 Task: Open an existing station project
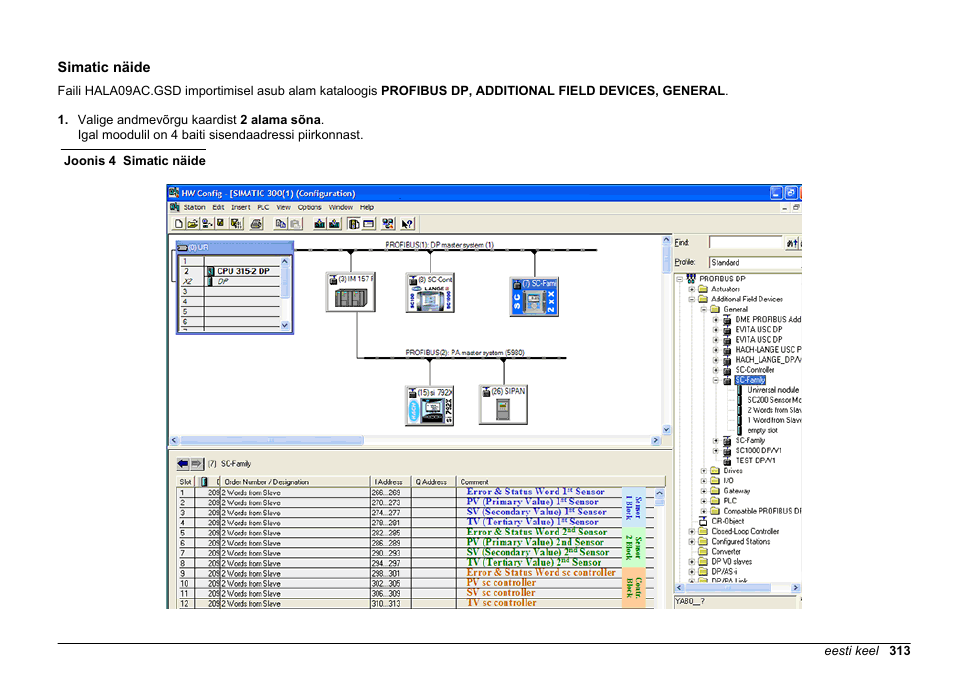pos(191,223)
